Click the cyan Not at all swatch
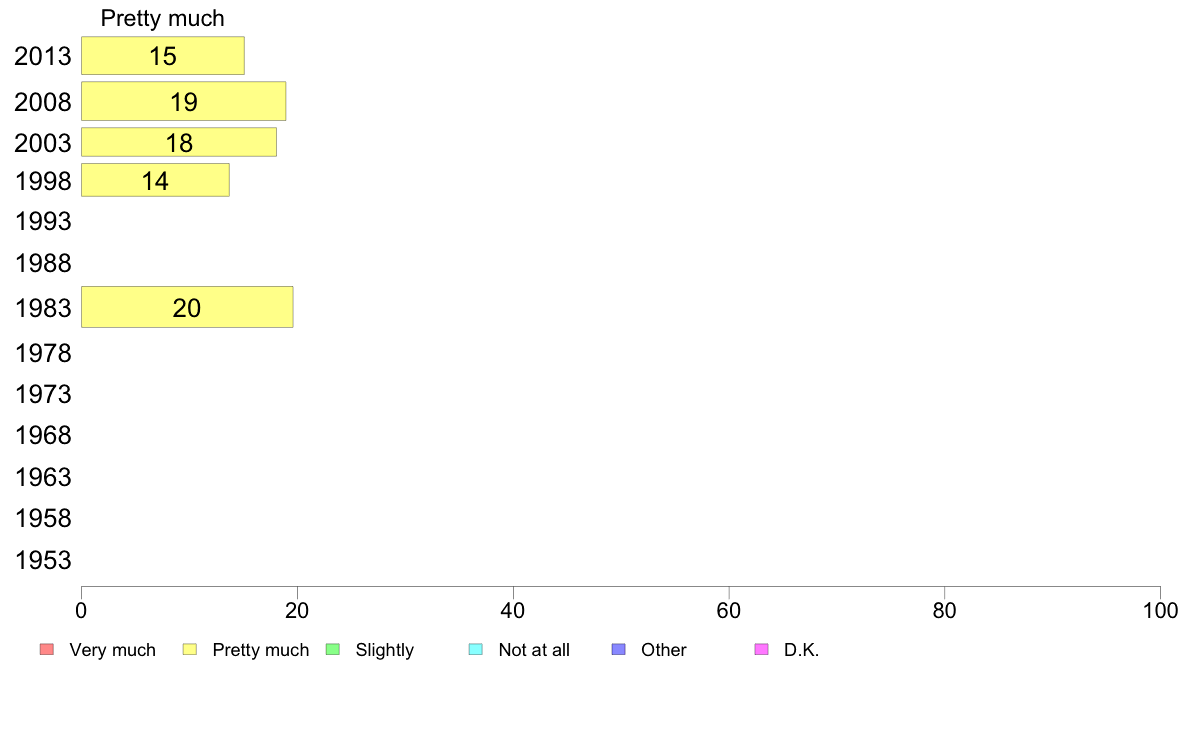This screenshot has width=1188, height=736. 476,650
